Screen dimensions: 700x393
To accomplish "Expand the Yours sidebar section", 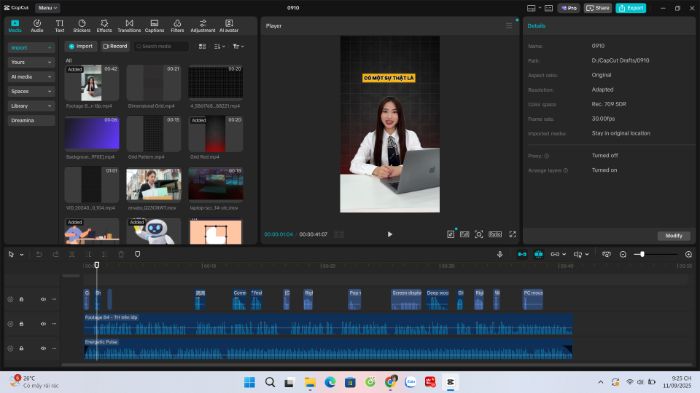I will pyautogui.click(x=31, y=62).
